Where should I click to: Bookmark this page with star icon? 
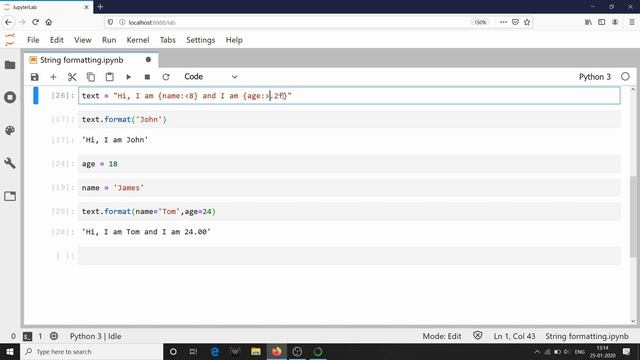coord(527,22)
